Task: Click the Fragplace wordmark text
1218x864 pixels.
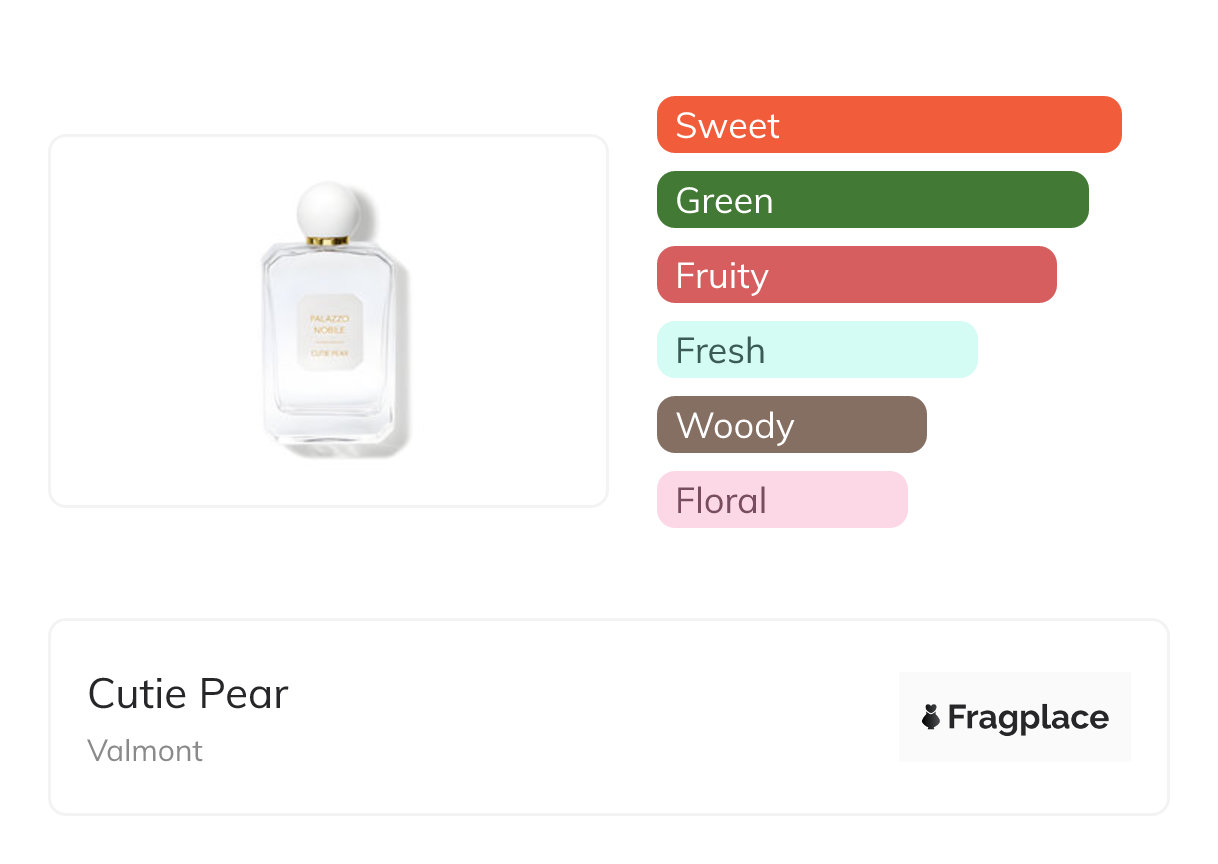Action: (1028, 717)
